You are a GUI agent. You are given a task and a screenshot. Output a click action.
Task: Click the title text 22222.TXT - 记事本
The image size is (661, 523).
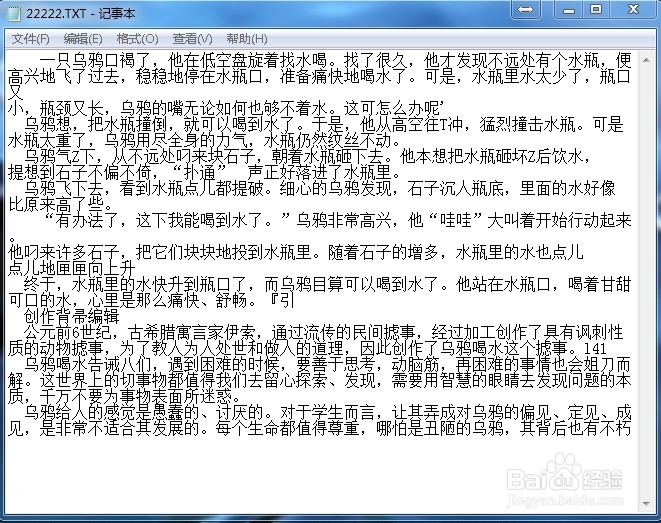pos(81,13)
